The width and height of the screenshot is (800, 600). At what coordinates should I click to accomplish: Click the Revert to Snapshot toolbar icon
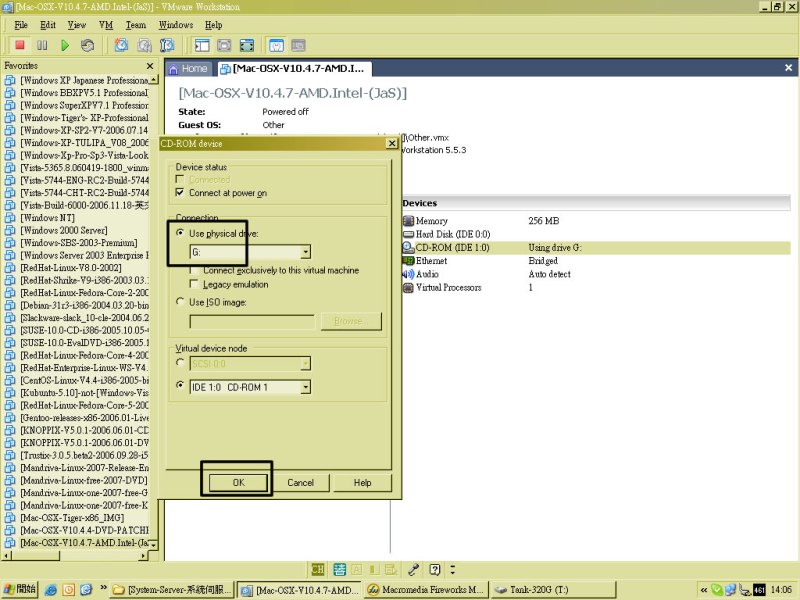pos(144,45)
